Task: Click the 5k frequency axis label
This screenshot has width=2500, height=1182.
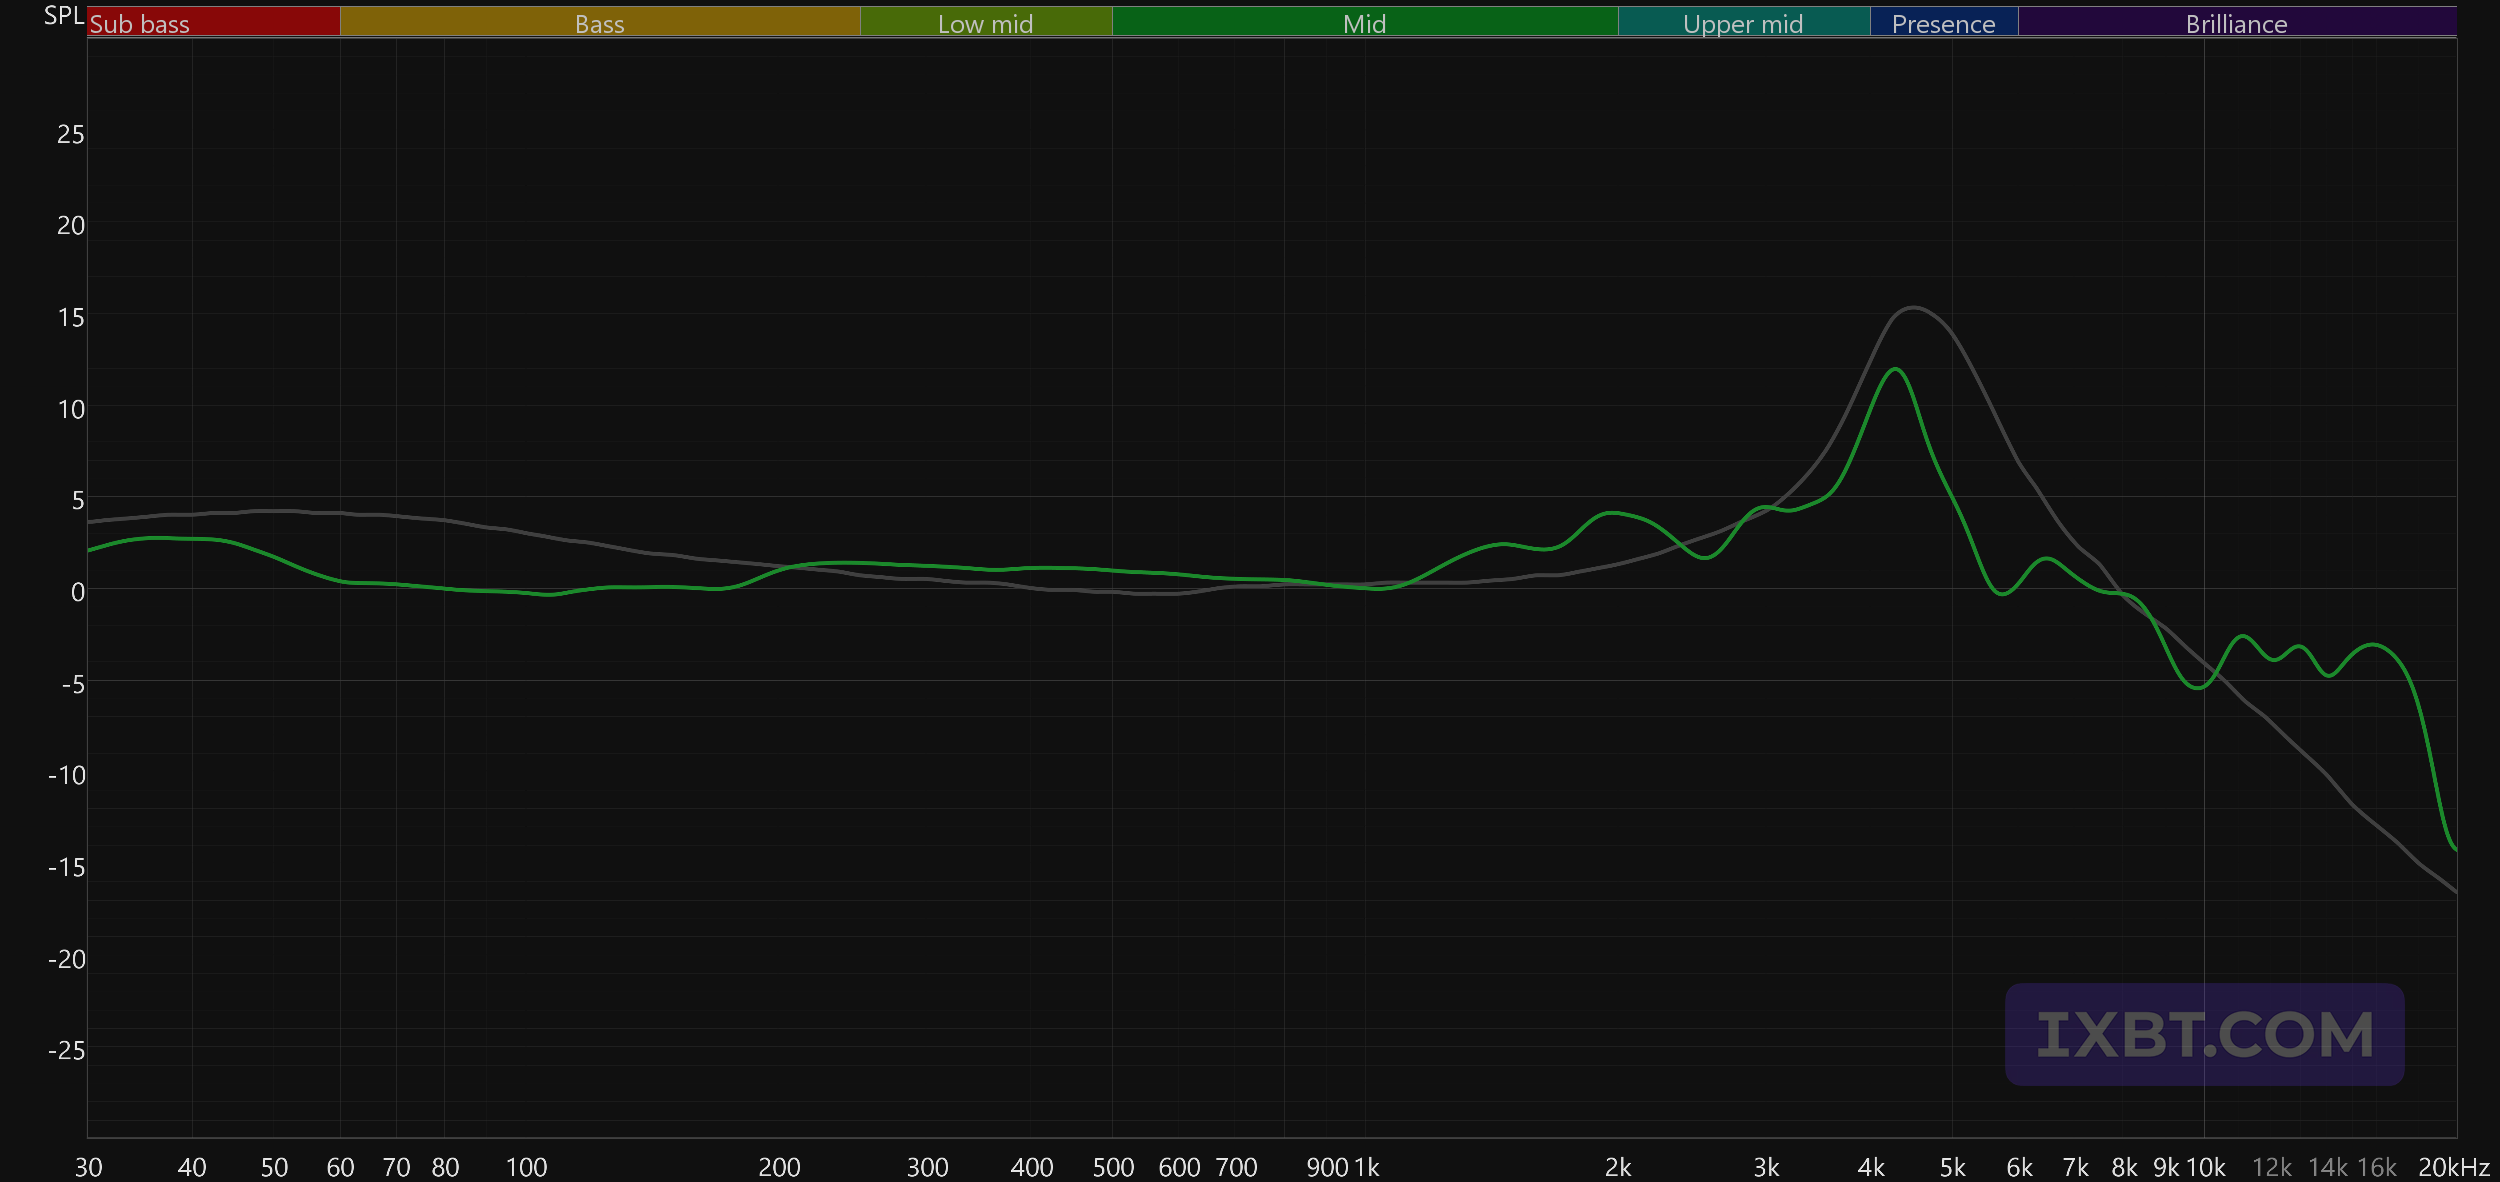Action: pyautogui.click(x=1952, y=1167)
